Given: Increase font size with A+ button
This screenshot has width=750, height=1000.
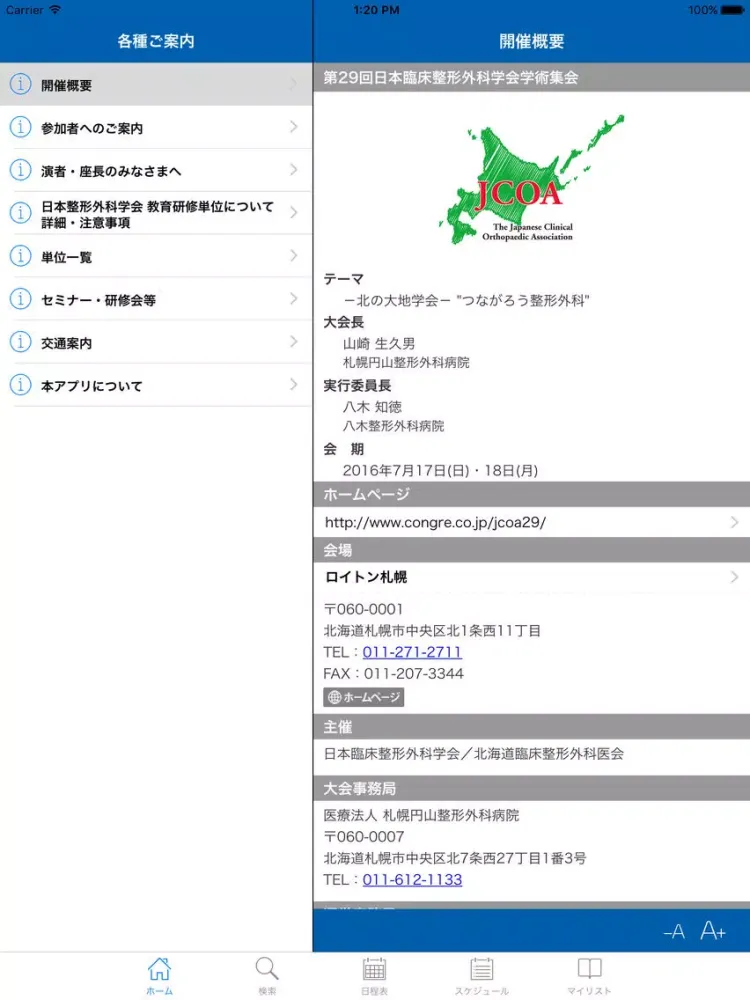Looking at the screenshot, I should click(x=712, y=930).
